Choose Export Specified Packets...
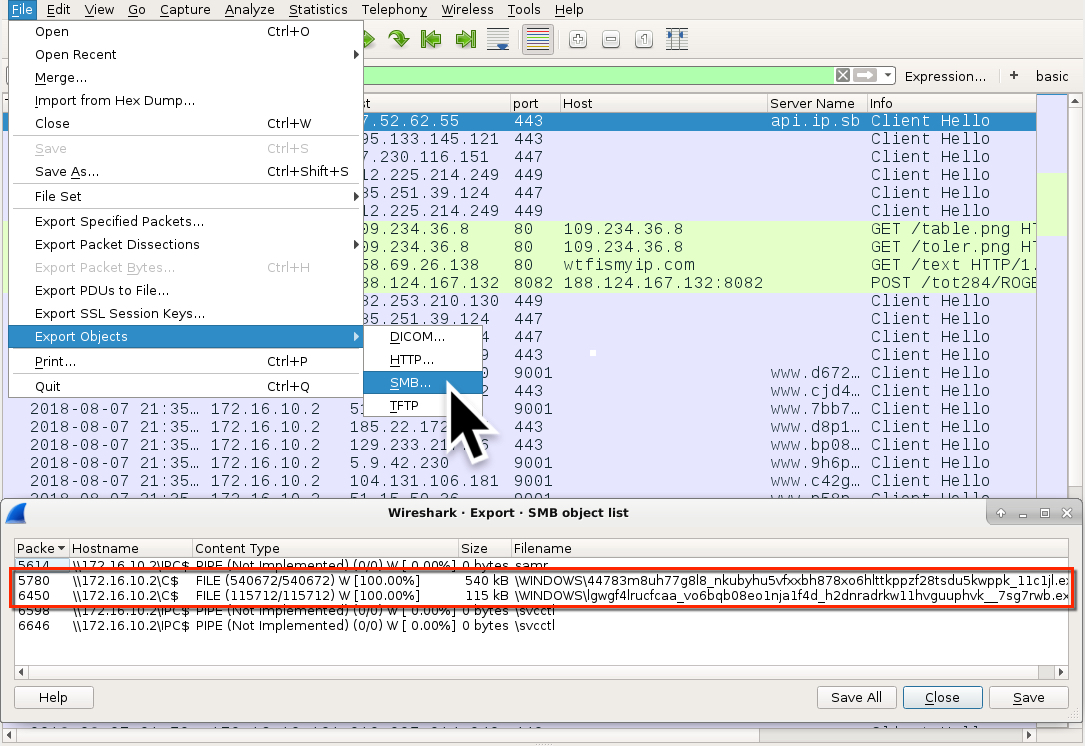Screen dimensions: 1085x746 coord(185,221)
